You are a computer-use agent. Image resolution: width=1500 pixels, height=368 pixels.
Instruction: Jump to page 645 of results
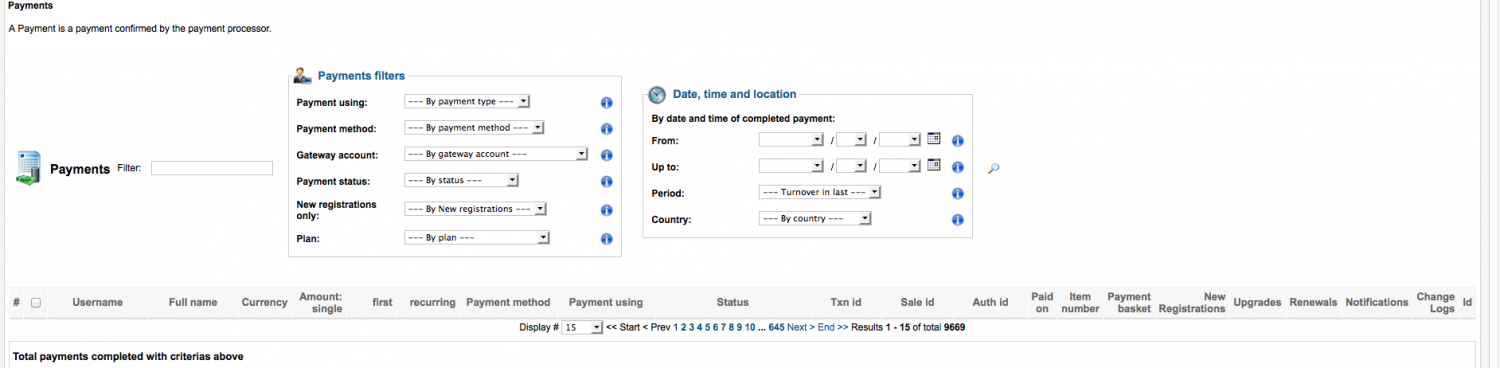776,328
